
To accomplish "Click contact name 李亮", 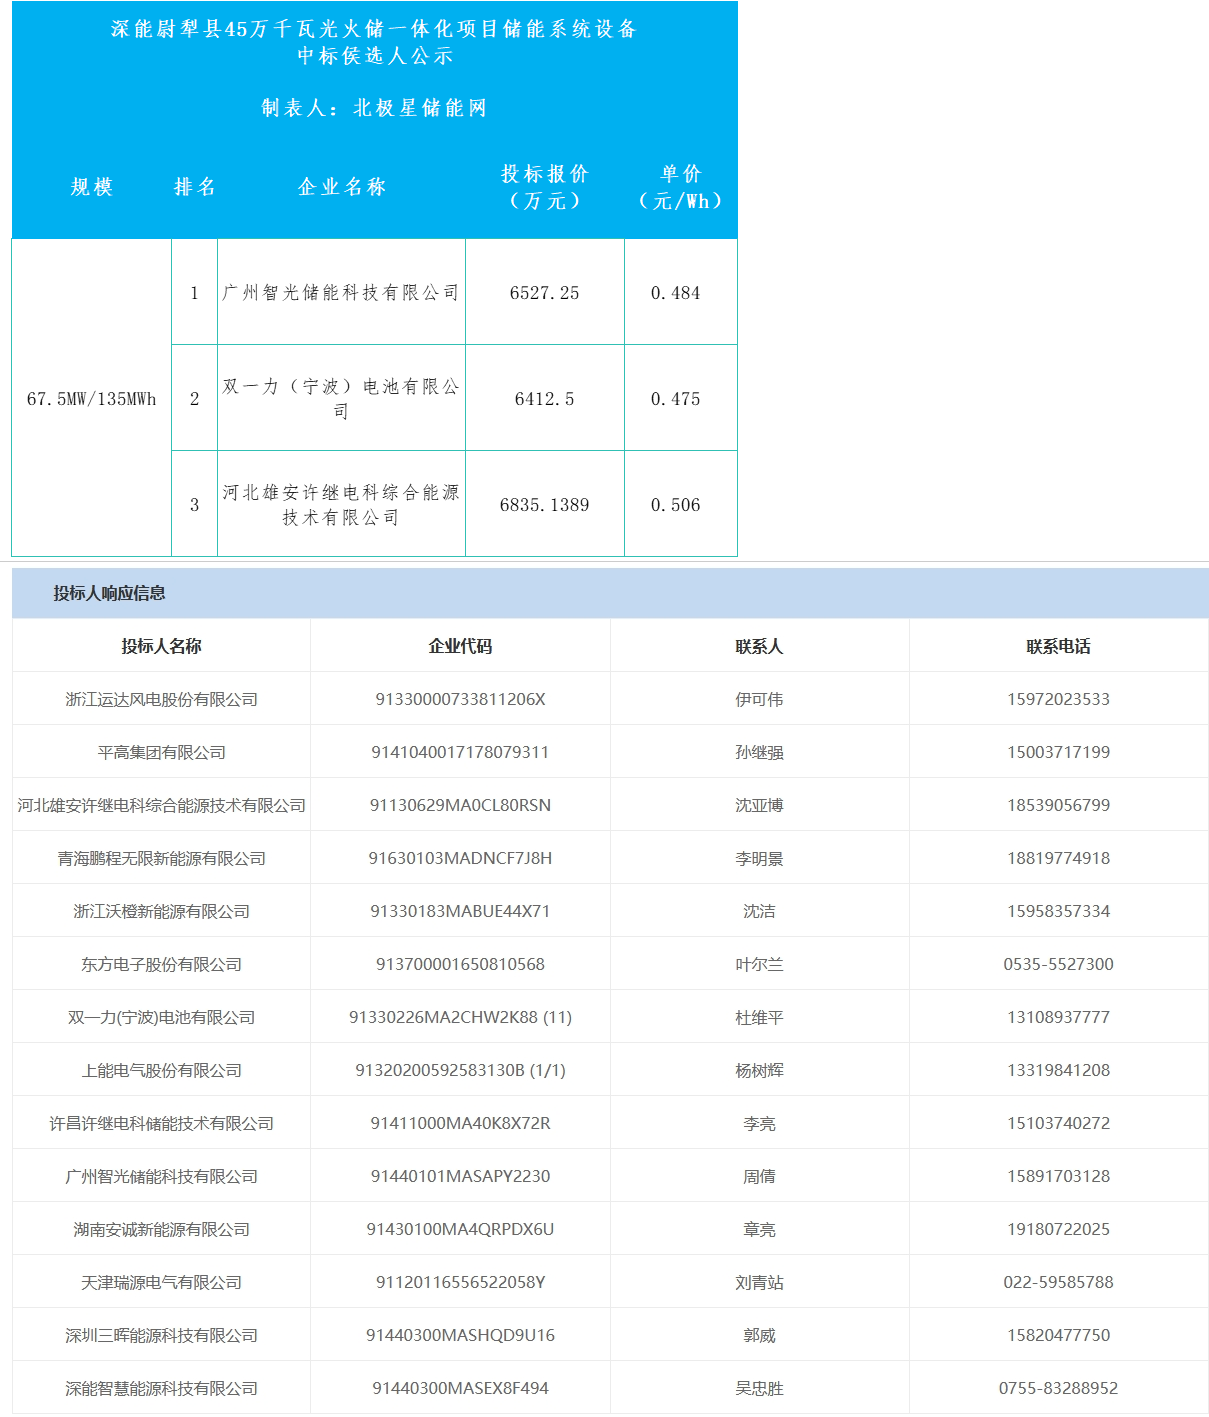I will (x=759, y=1123).
